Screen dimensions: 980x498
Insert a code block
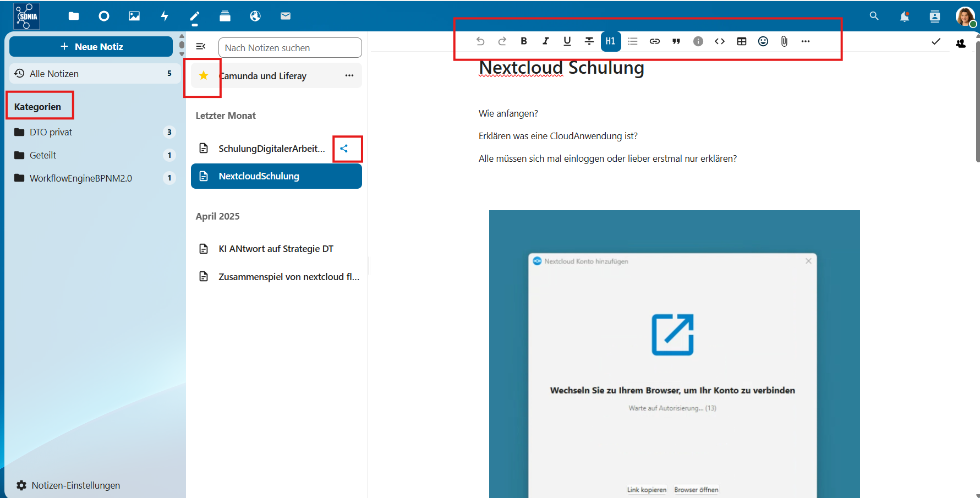[719, 41]
